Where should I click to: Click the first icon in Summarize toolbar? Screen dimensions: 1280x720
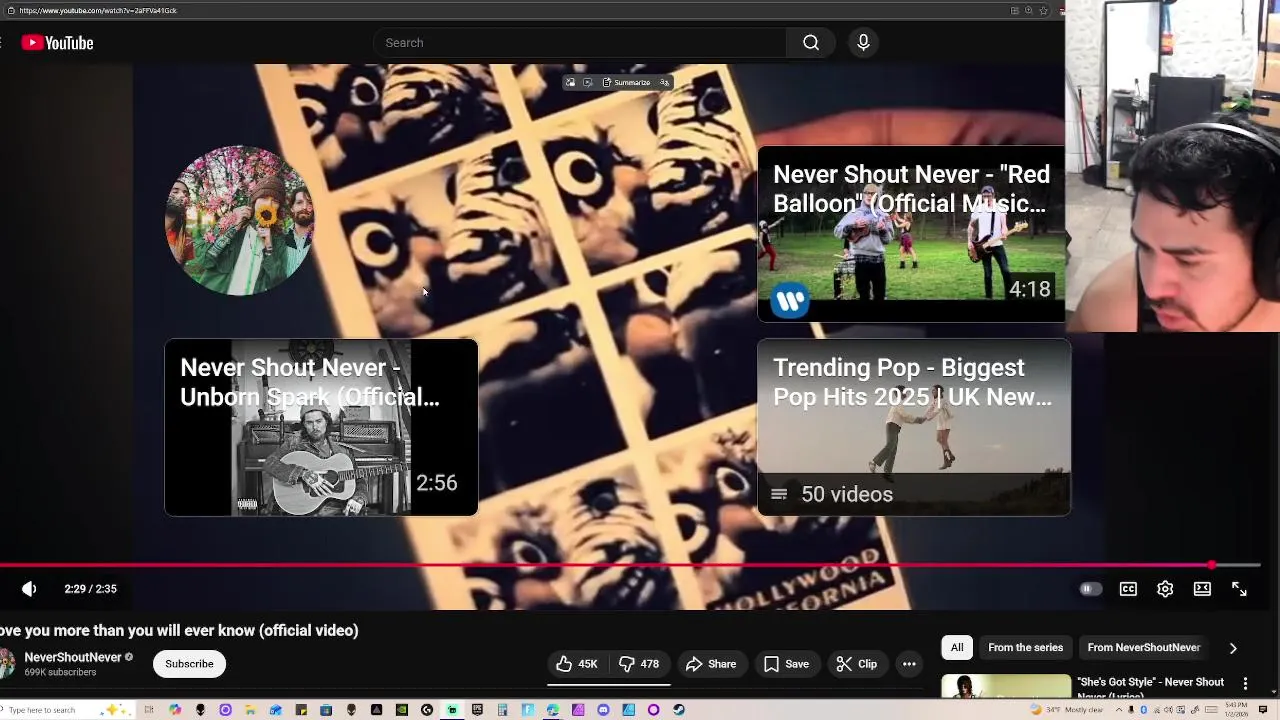click(570, 82)
